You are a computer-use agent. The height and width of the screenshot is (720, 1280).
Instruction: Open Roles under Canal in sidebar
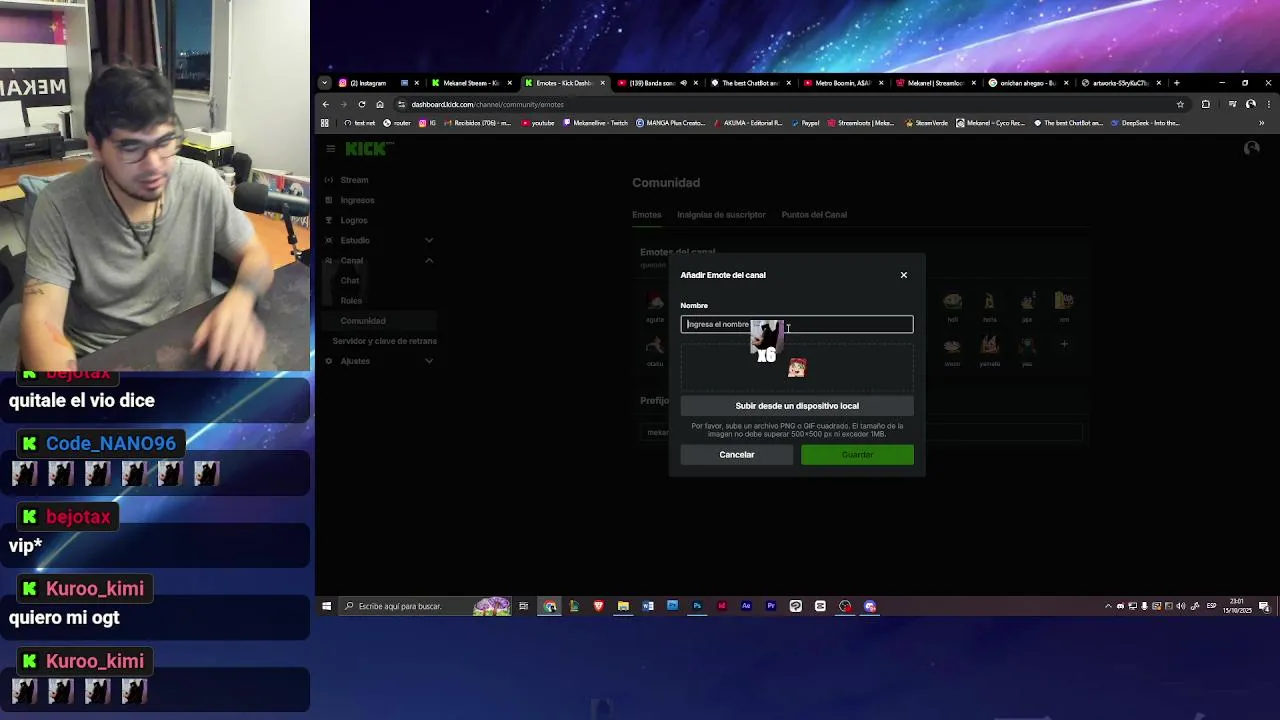(x=351, y=301)
